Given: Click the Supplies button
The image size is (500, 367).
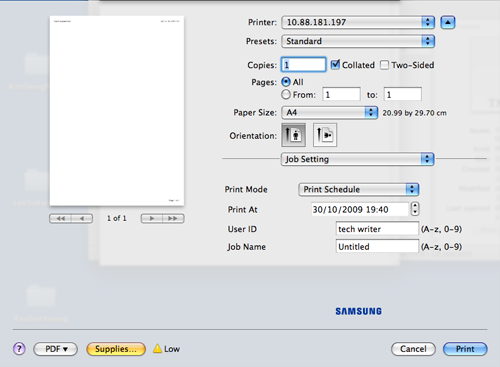Looking at the screenshot, I should (116, 349).
